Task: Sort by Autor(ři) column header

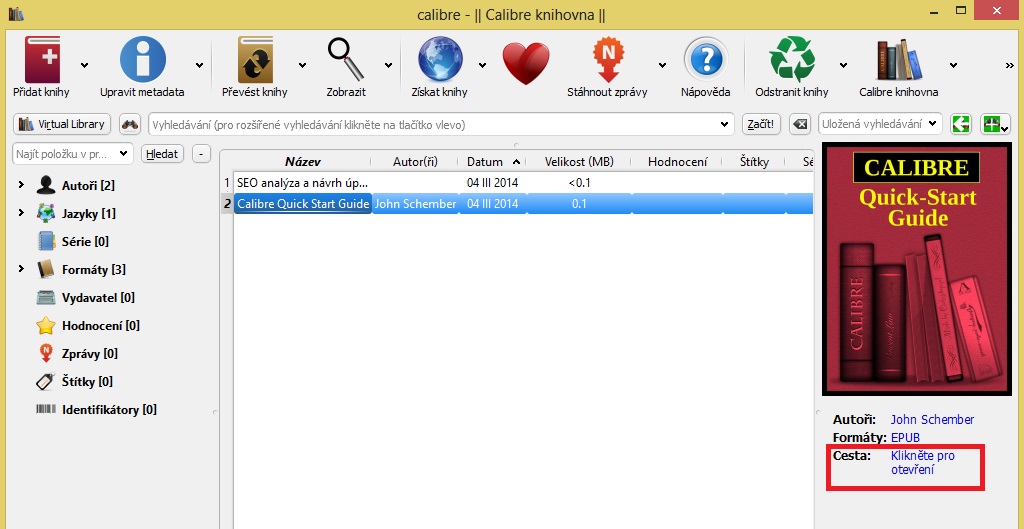Action: [415, 162]
